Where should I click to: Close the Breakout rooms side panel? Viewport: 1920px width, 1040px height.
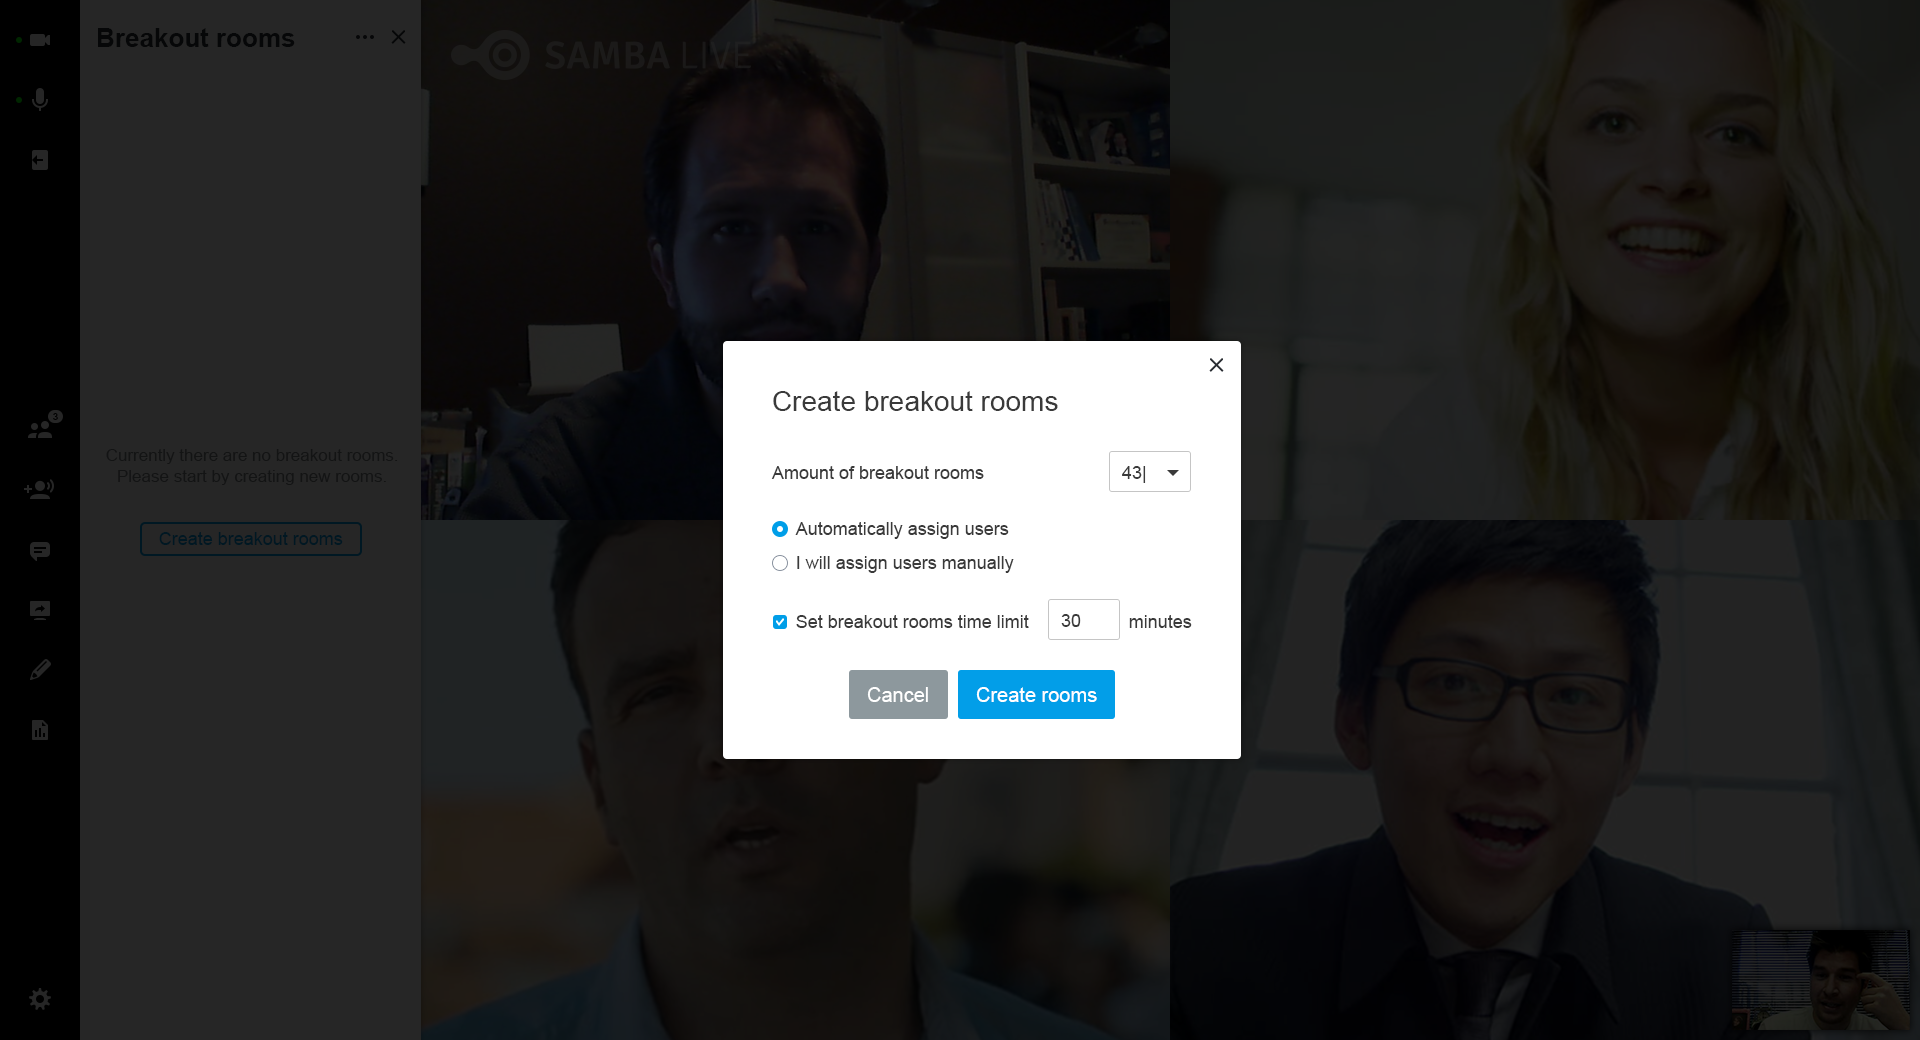398,37
